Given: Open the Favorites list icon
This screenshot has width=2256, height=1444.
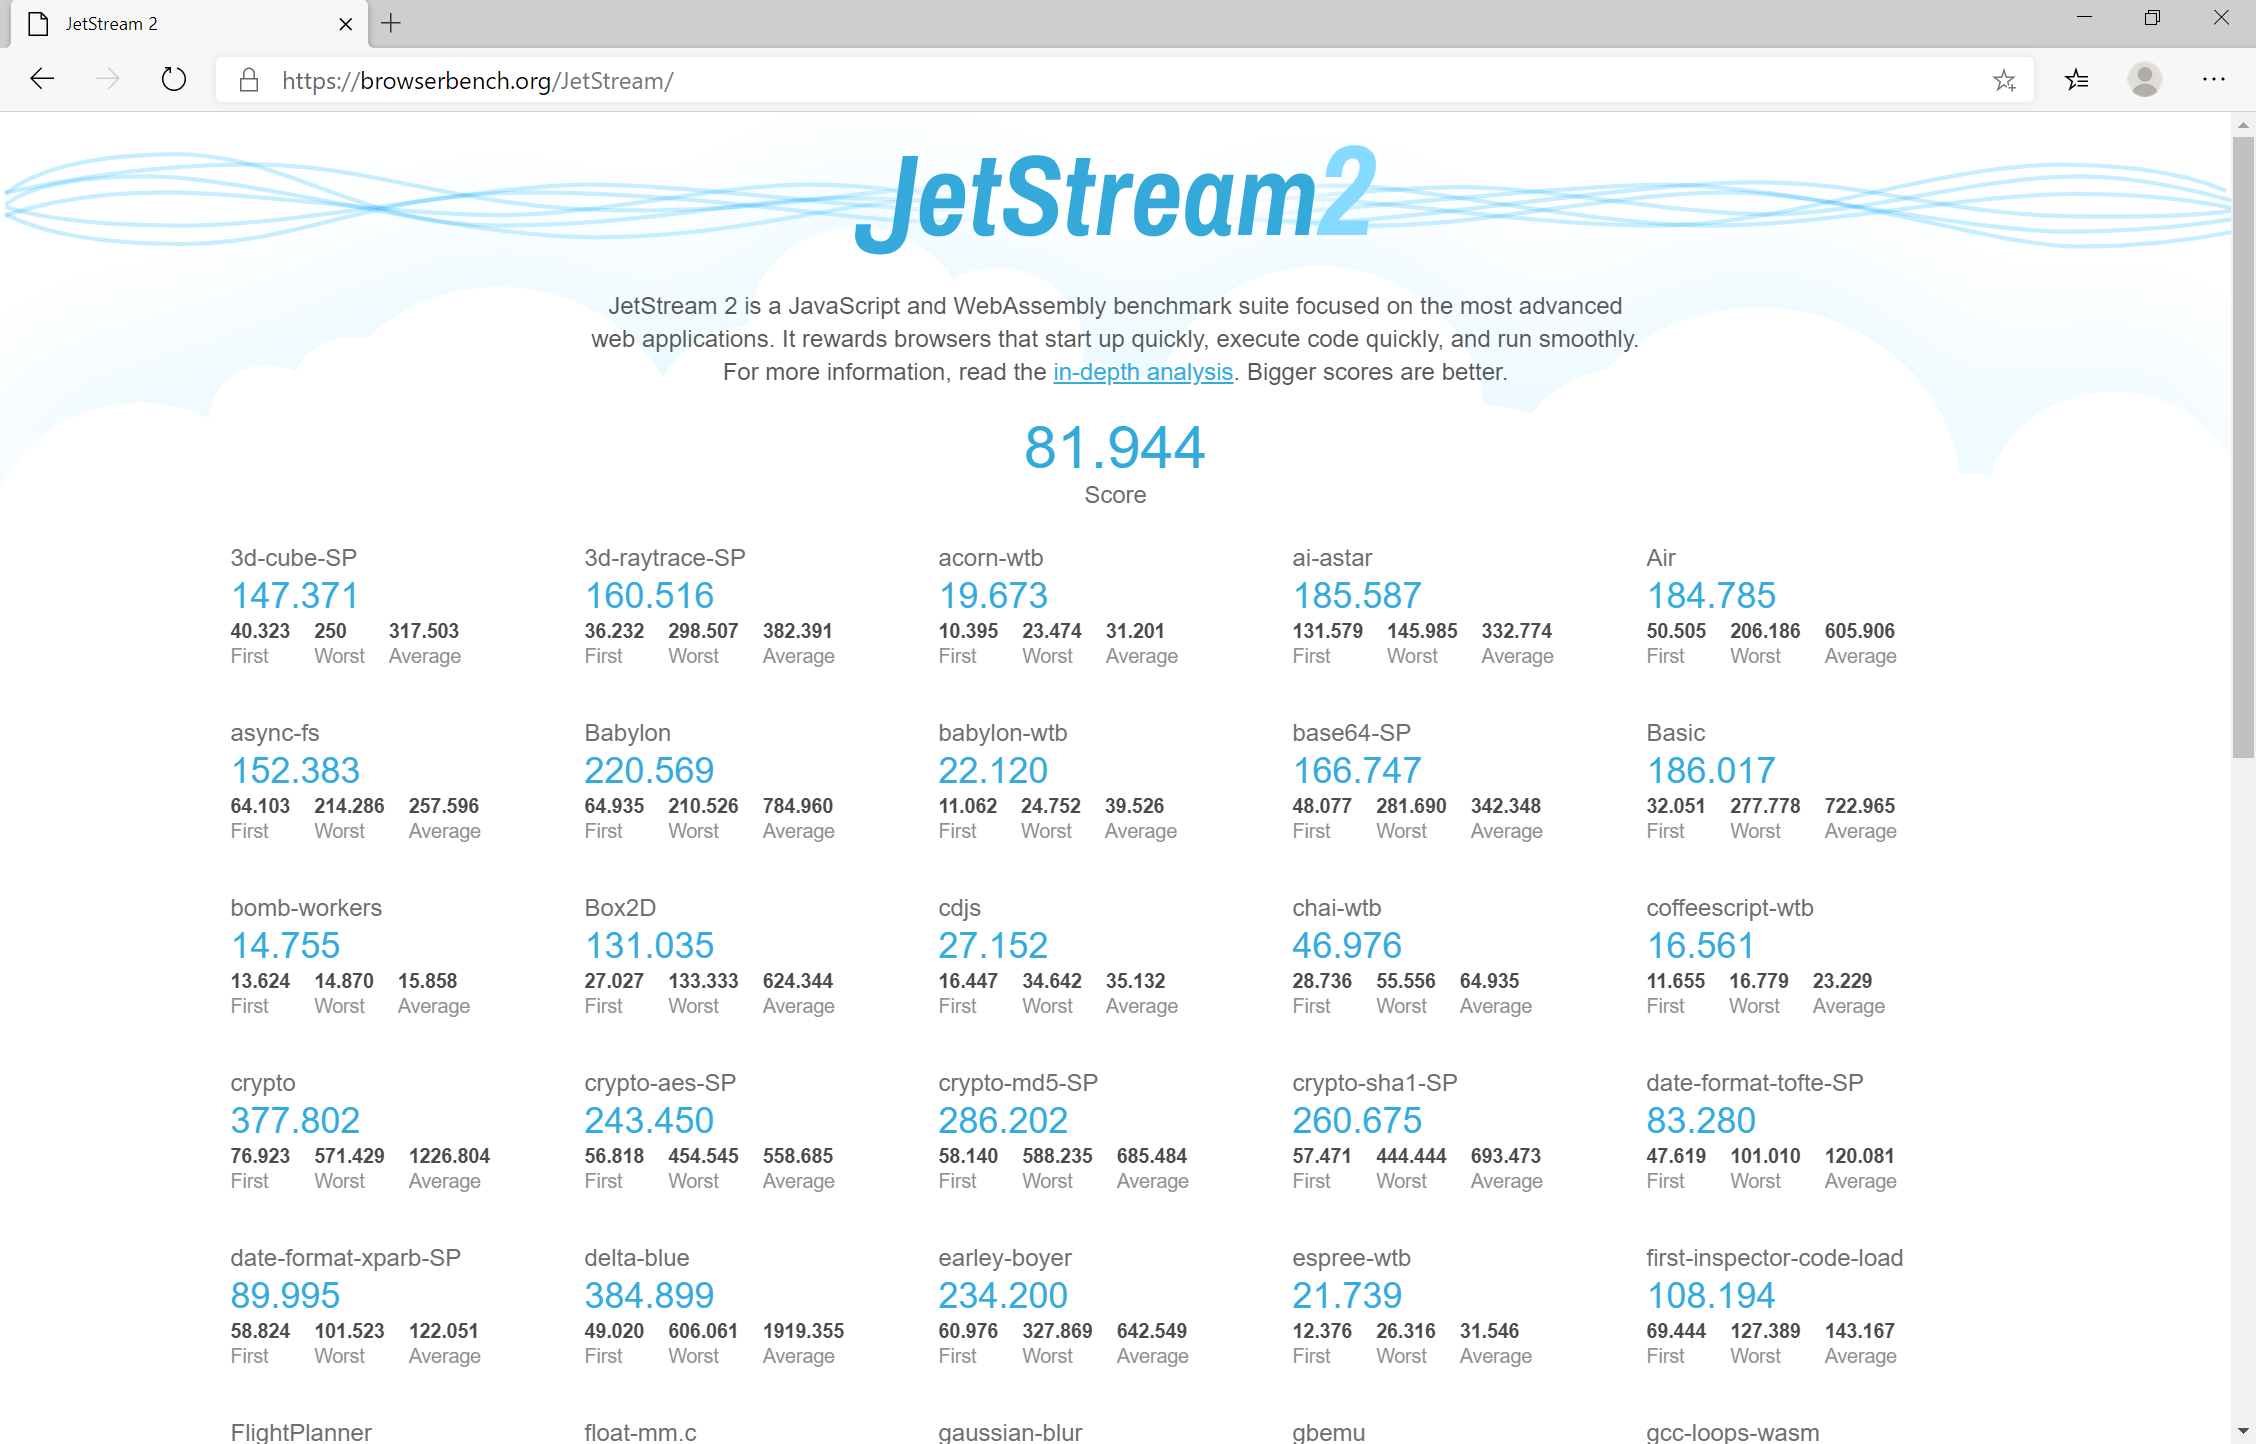Looking at the screenshot, I should [x=2077, y=80].
